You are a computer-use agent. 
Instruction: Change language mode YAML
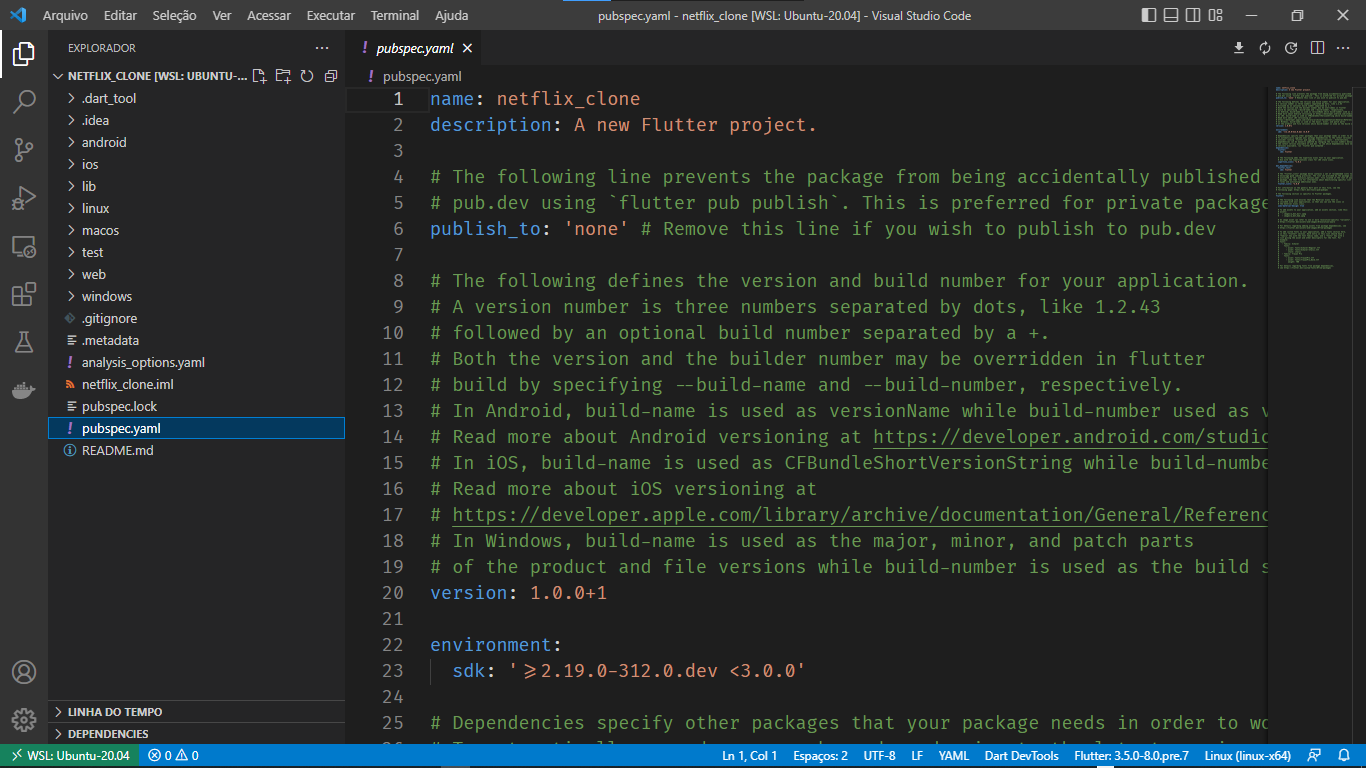pos(953,756)
